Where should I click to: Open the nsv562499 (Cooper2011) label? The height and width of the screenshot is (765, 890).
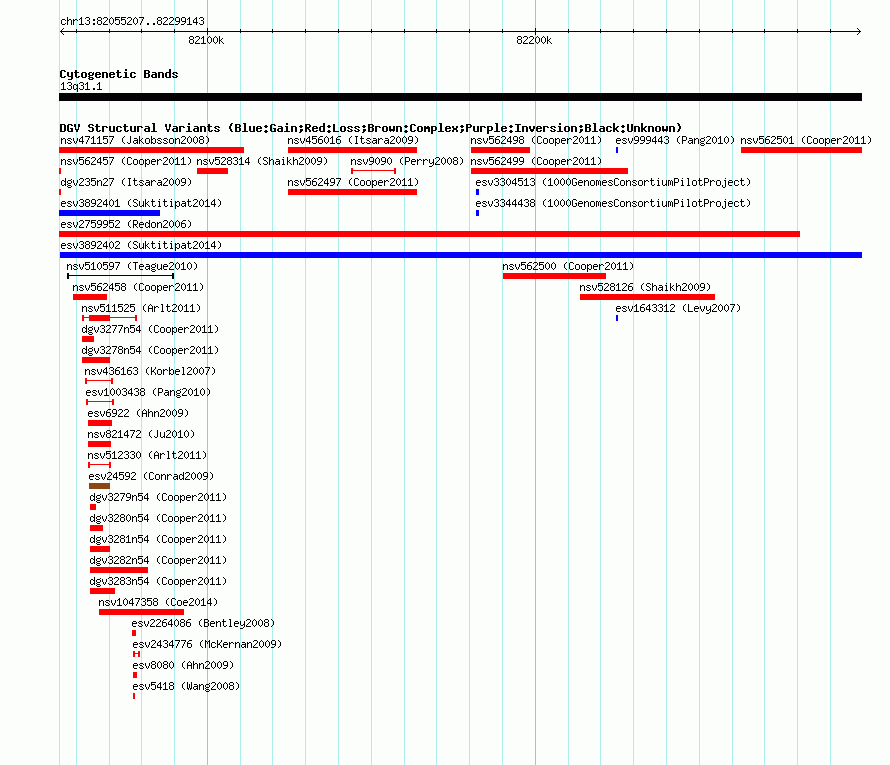536,161
